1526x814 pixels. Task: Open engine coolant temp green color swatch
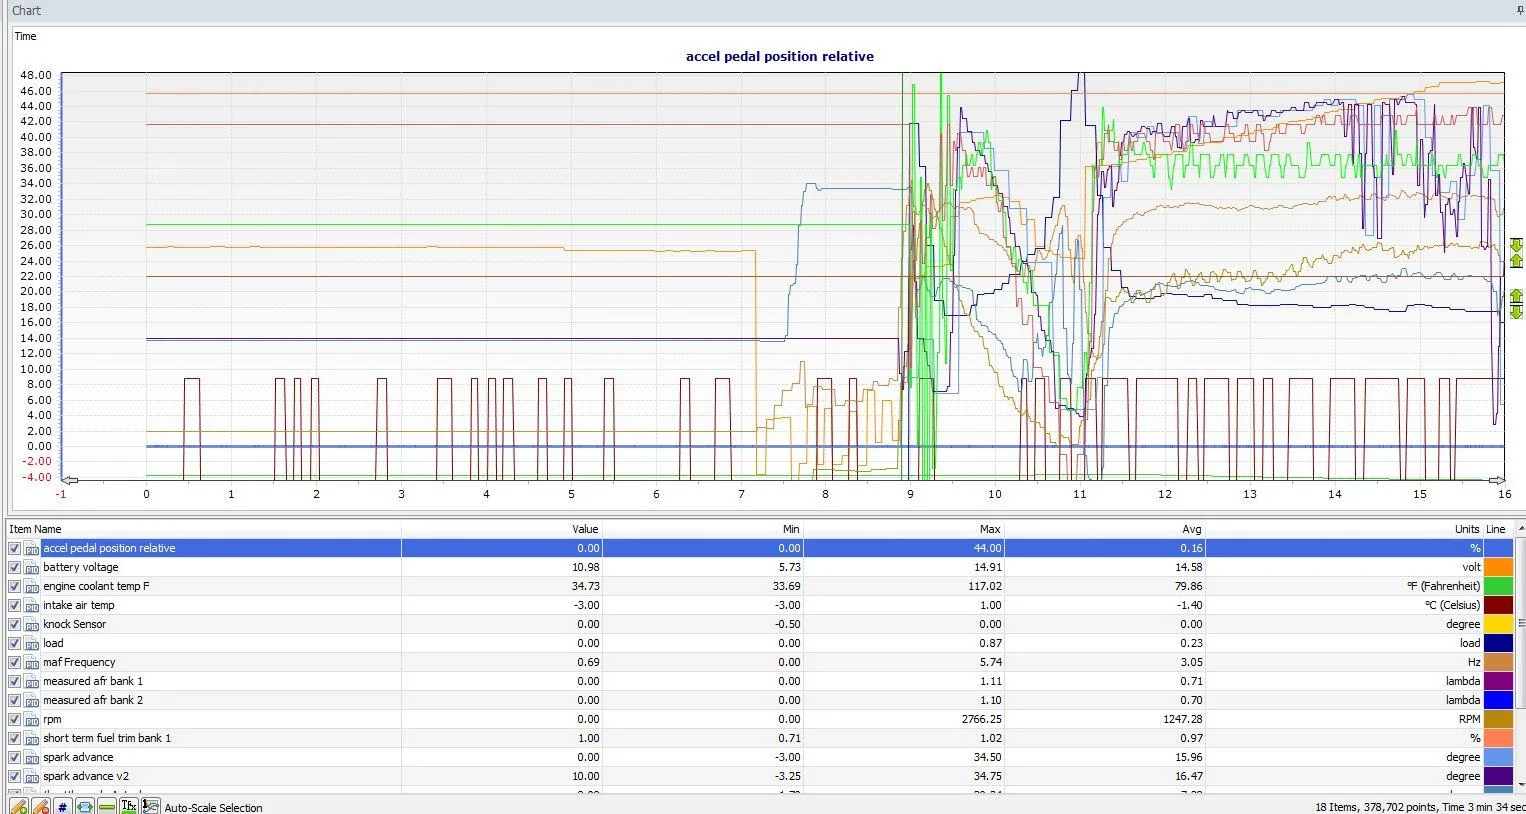(x=1498, y=586)
